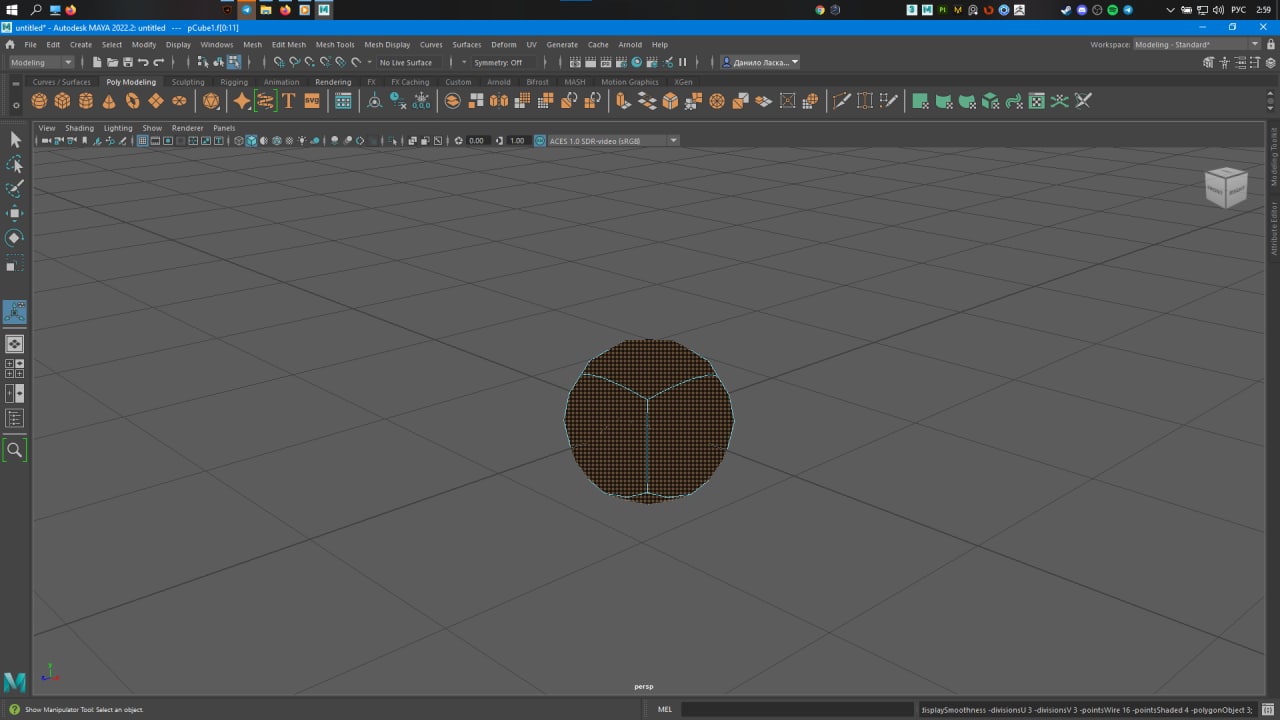
Task: Toggle the pause Viewport 2.0 icon
Action: click(x=683, y=62)
